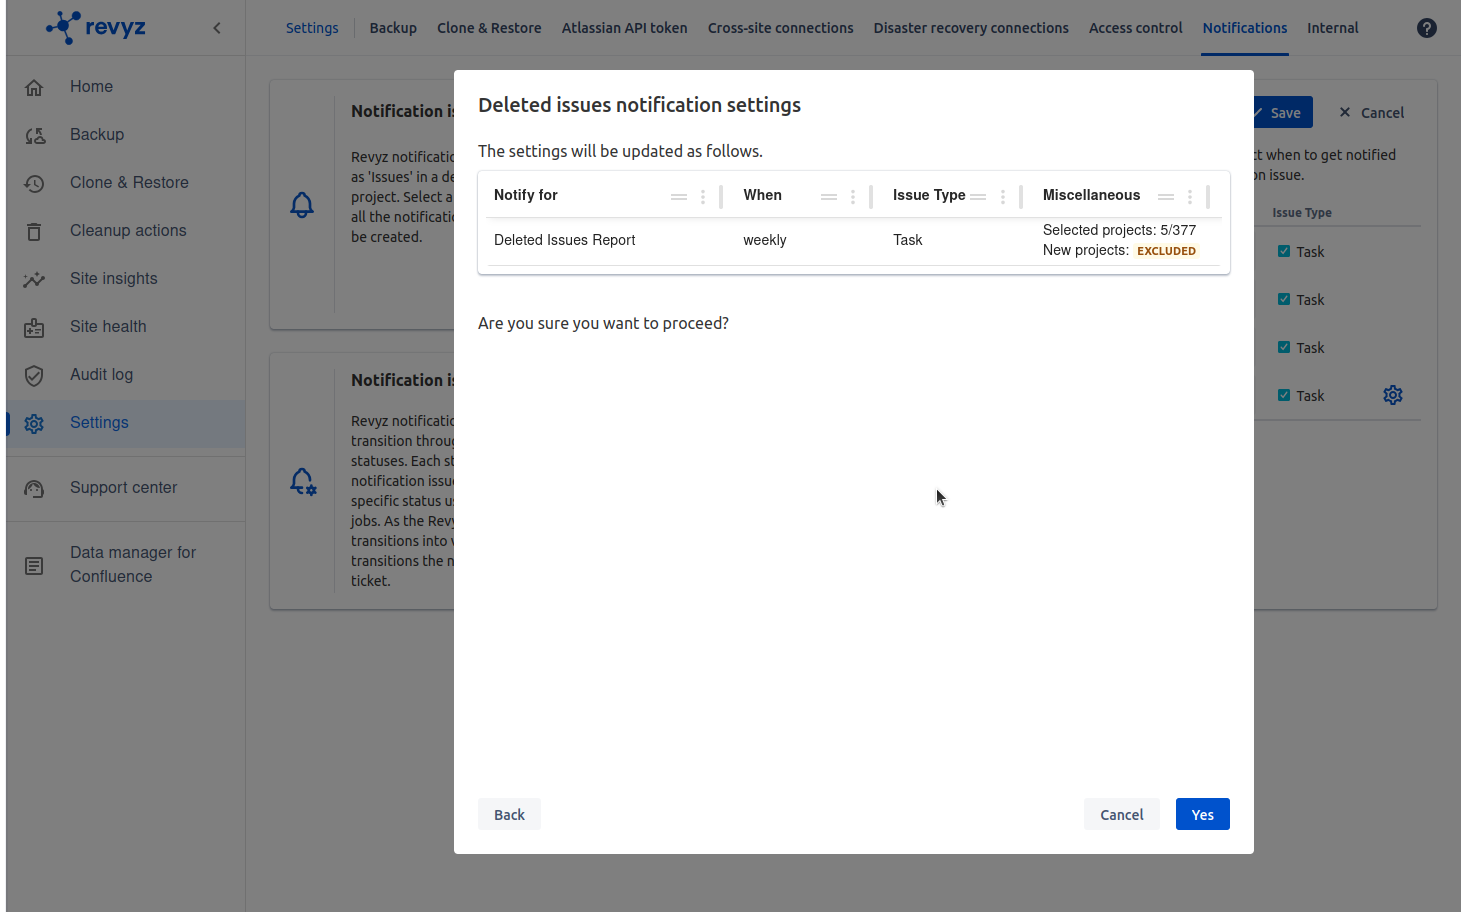The height and width of the screenshot is (912, 1461).
Task: Open the Notify for column menu
Action: click(x=703, y=197)
